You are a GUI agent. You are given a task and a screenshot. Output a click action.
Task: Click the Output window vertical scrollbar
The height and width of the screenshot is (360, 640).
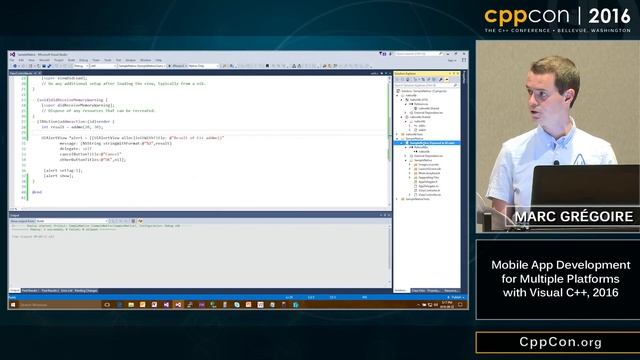pyautogui.click(x=389, y=253)
